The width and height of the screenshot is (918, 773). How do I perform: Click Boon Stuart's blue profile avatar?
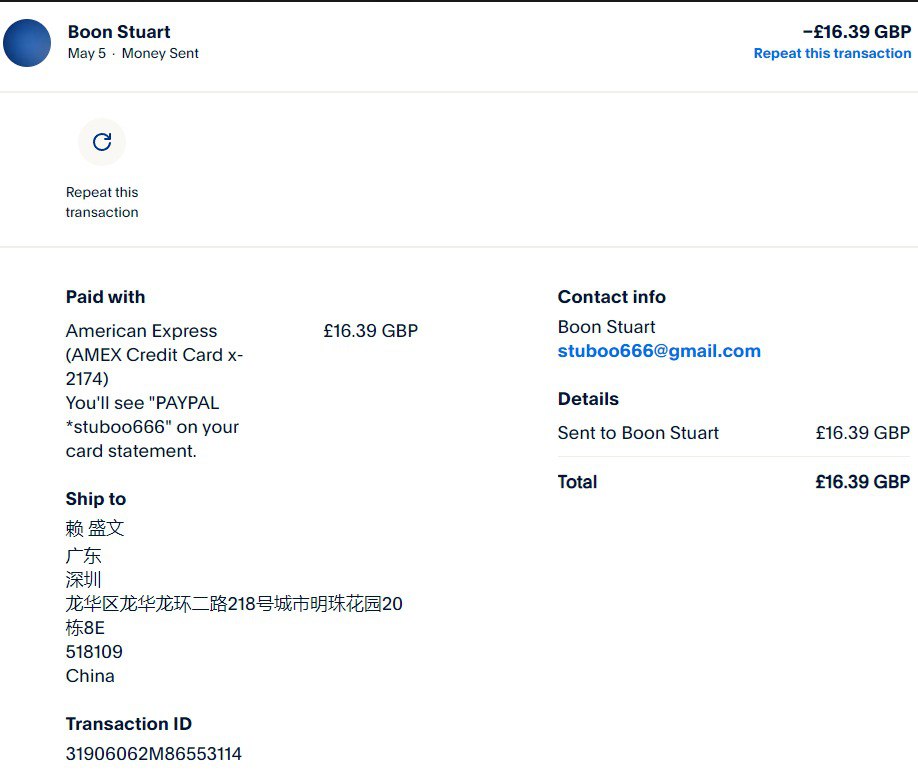click(x=27, y=43)
